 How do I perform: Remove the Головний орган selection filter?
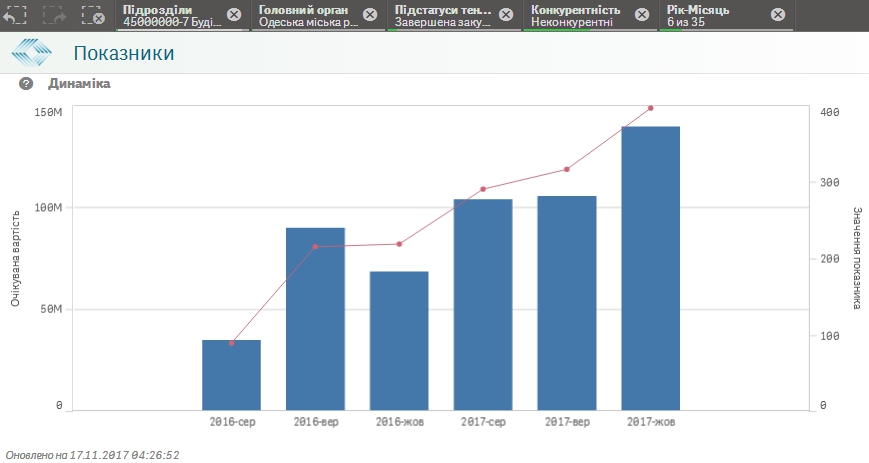tap(369, 15)
